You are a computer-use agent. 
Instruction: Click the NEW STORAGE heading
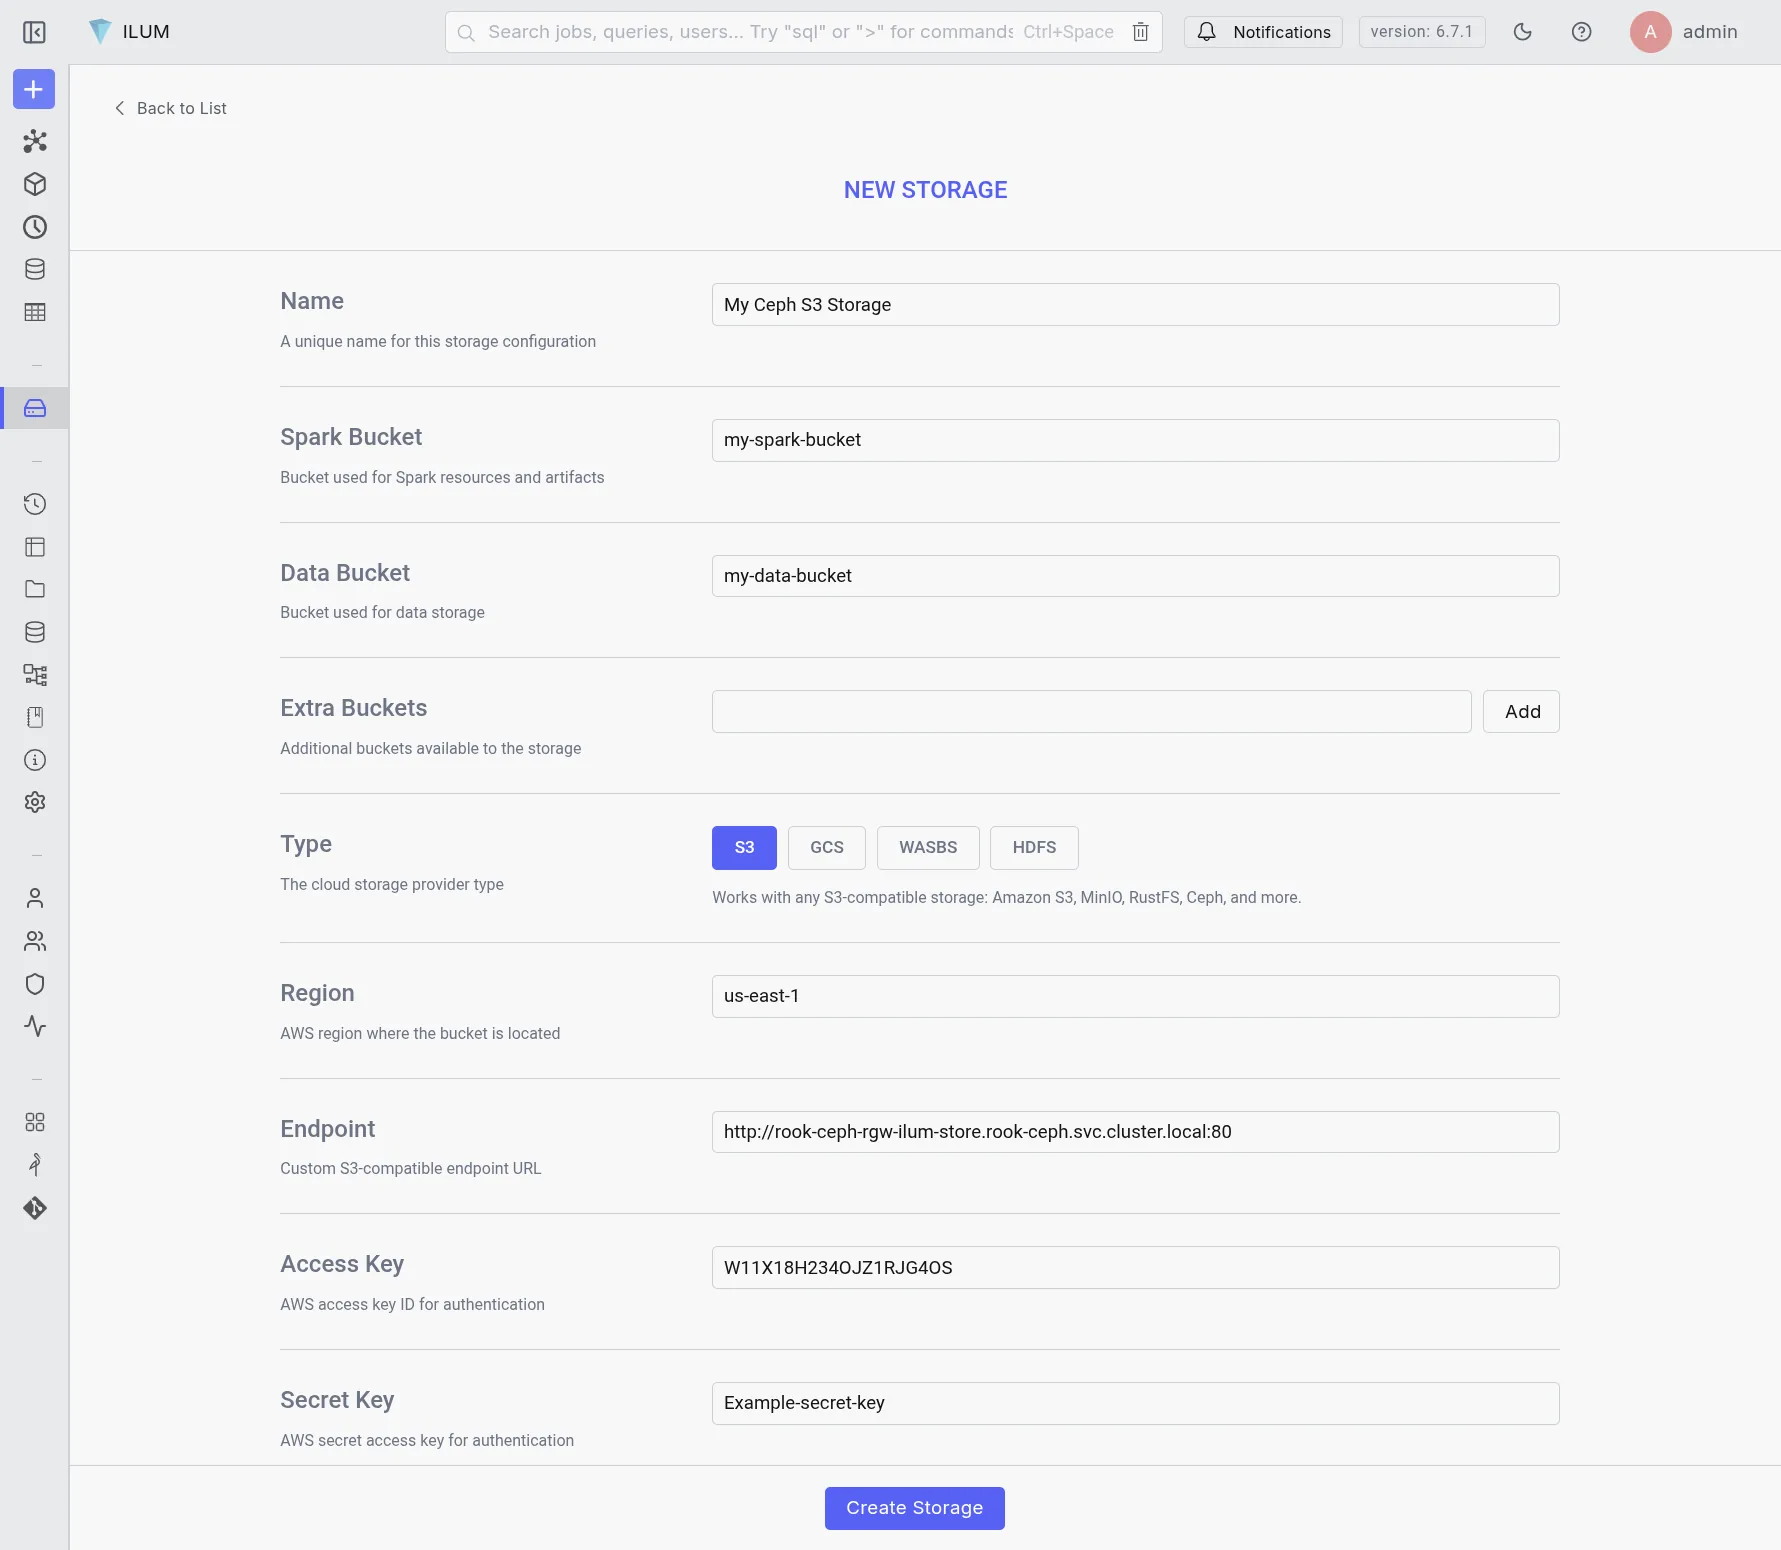[925, 190]
